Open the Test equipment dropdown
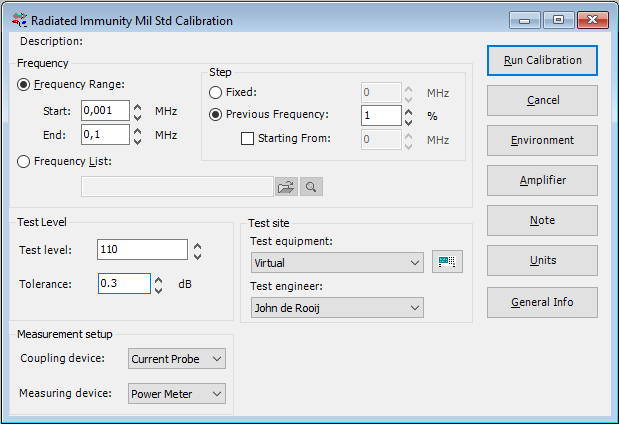The width and height of the screenshot is (619, 424). (337, 263)
